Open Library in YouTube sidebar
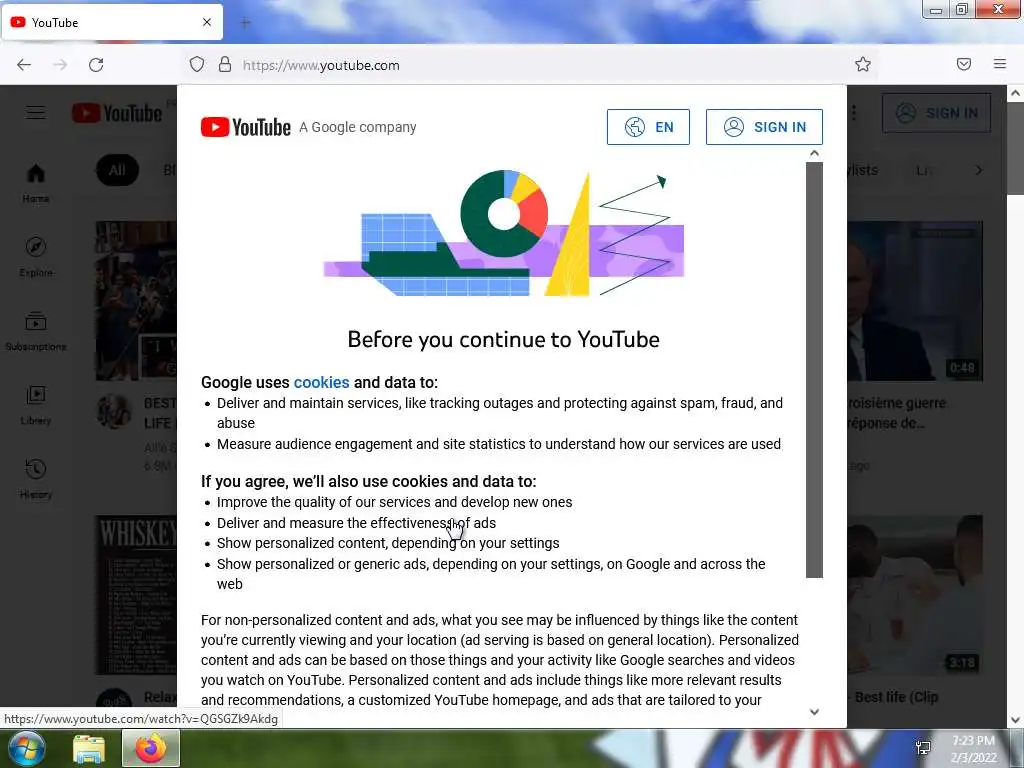1024x768 pixels. pos(36,405)
